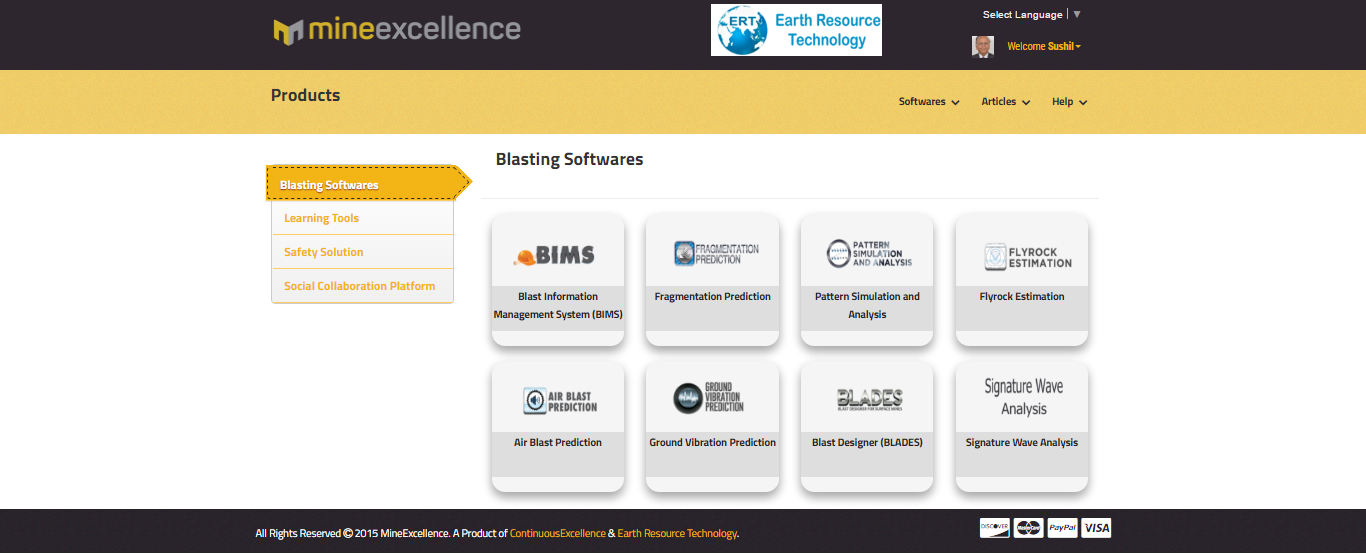
Task: Click the user profile picture
Action: pos(983,47)
